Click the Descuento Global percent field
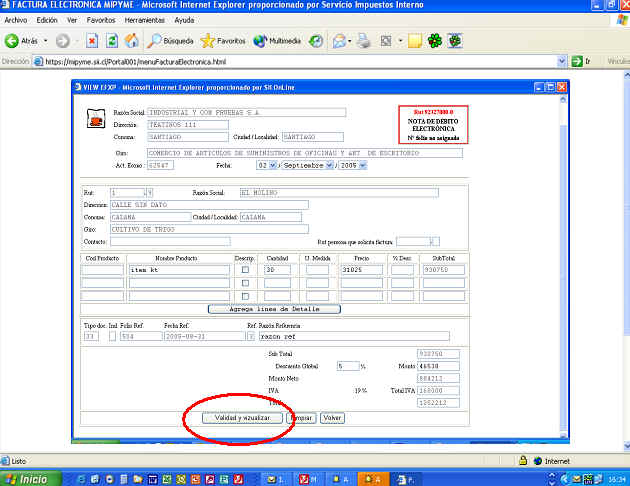This screenshot has height=486, width=630. click(x=348, y=366)
